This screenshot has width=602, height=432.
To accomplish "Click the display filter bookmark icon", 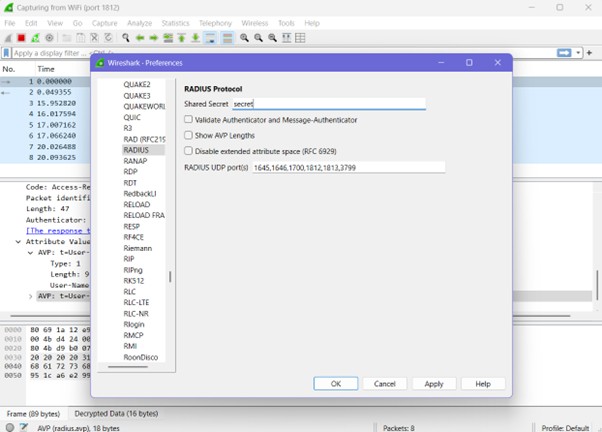I will tap(6, 53).
